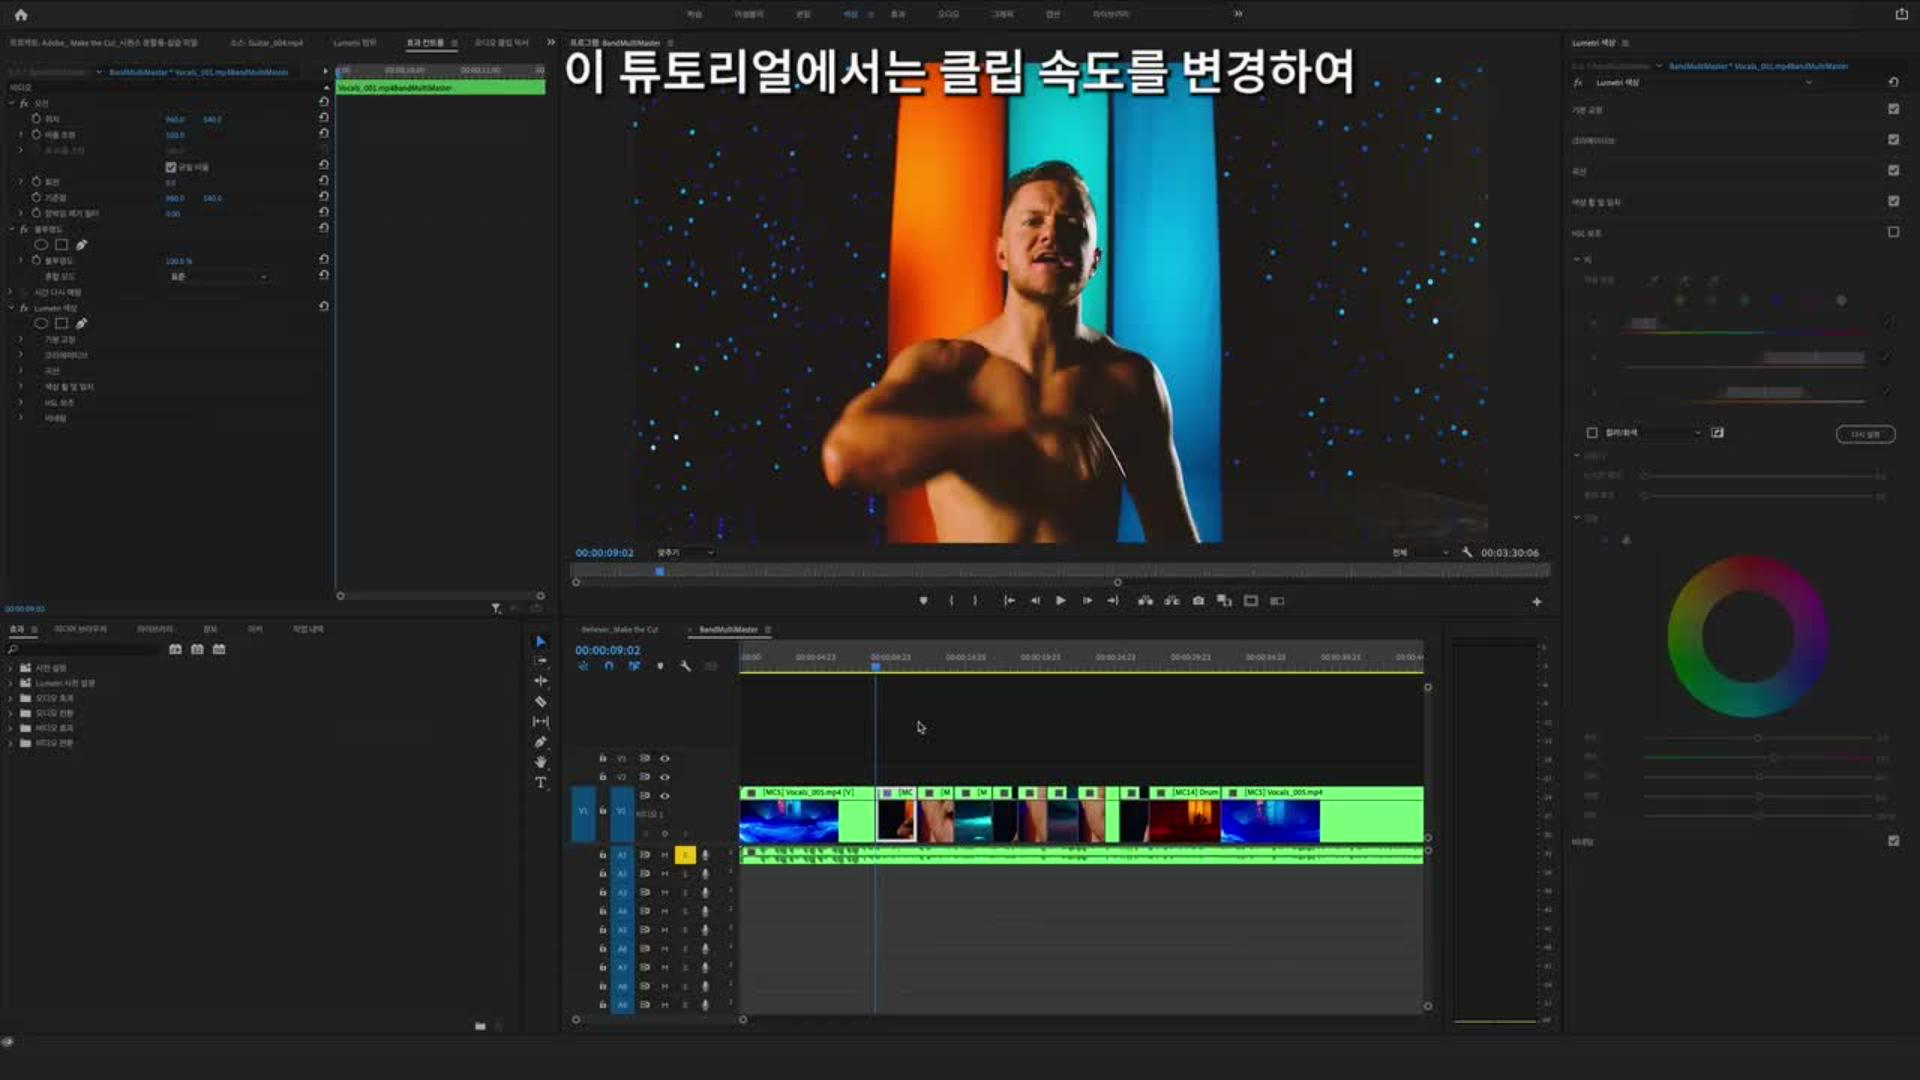Add a marker in Program Monitor
1920x1080 pixels.
(923, 601)
